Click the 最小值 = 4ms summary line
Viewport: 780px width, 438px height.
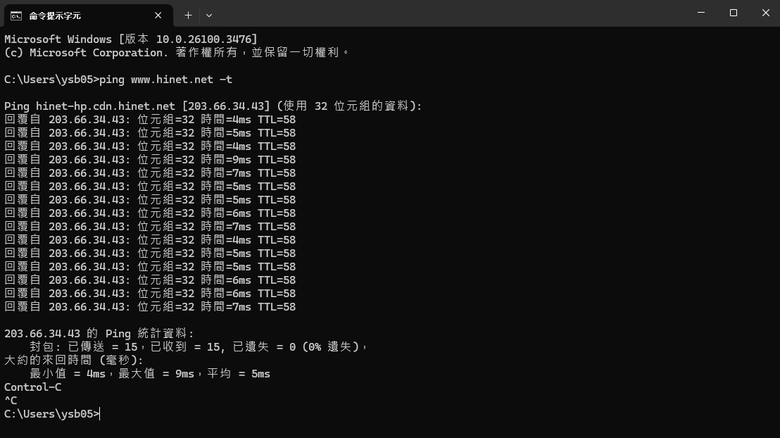point(150,374)
